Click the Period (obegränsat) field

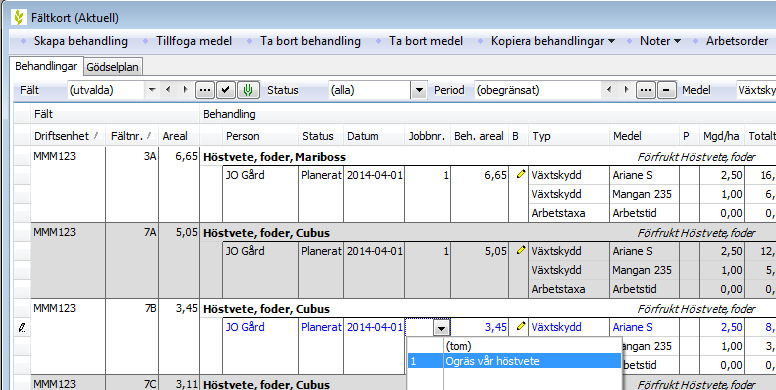click(538, 90)
